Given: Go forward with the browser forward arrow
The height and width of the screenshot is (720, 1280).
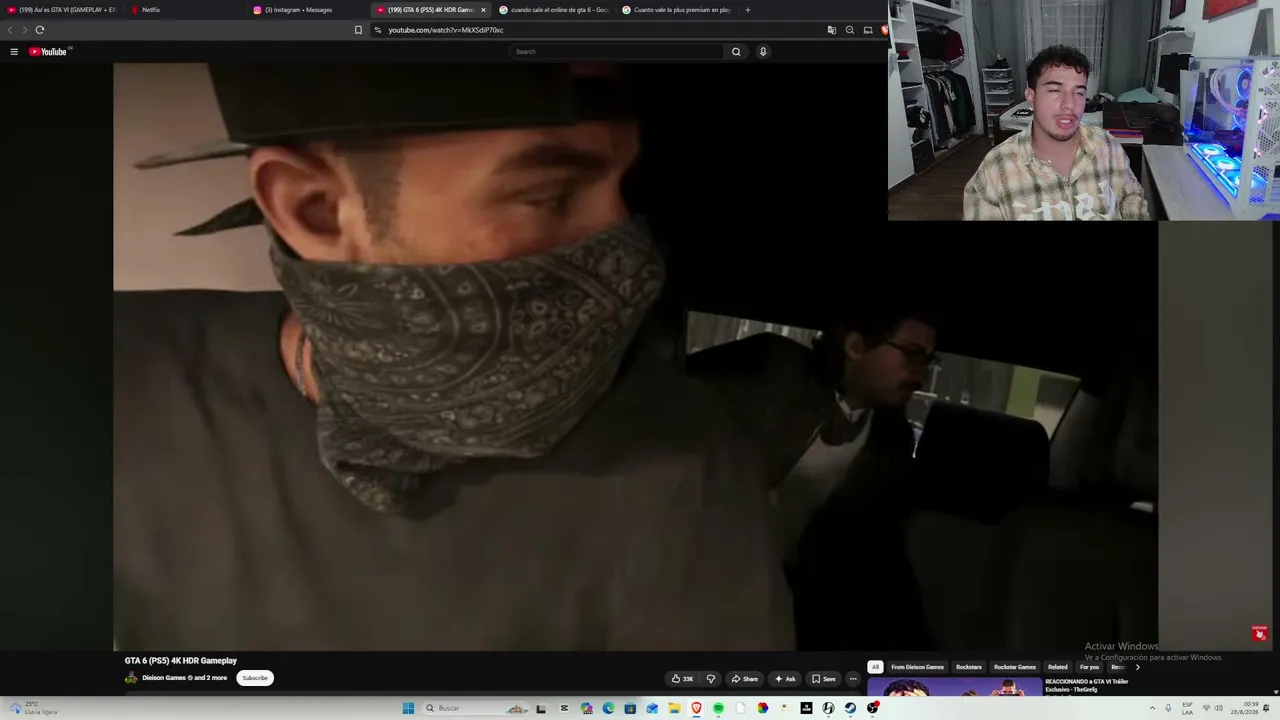Looking at the screenshot, I should [x=25, y=30].
